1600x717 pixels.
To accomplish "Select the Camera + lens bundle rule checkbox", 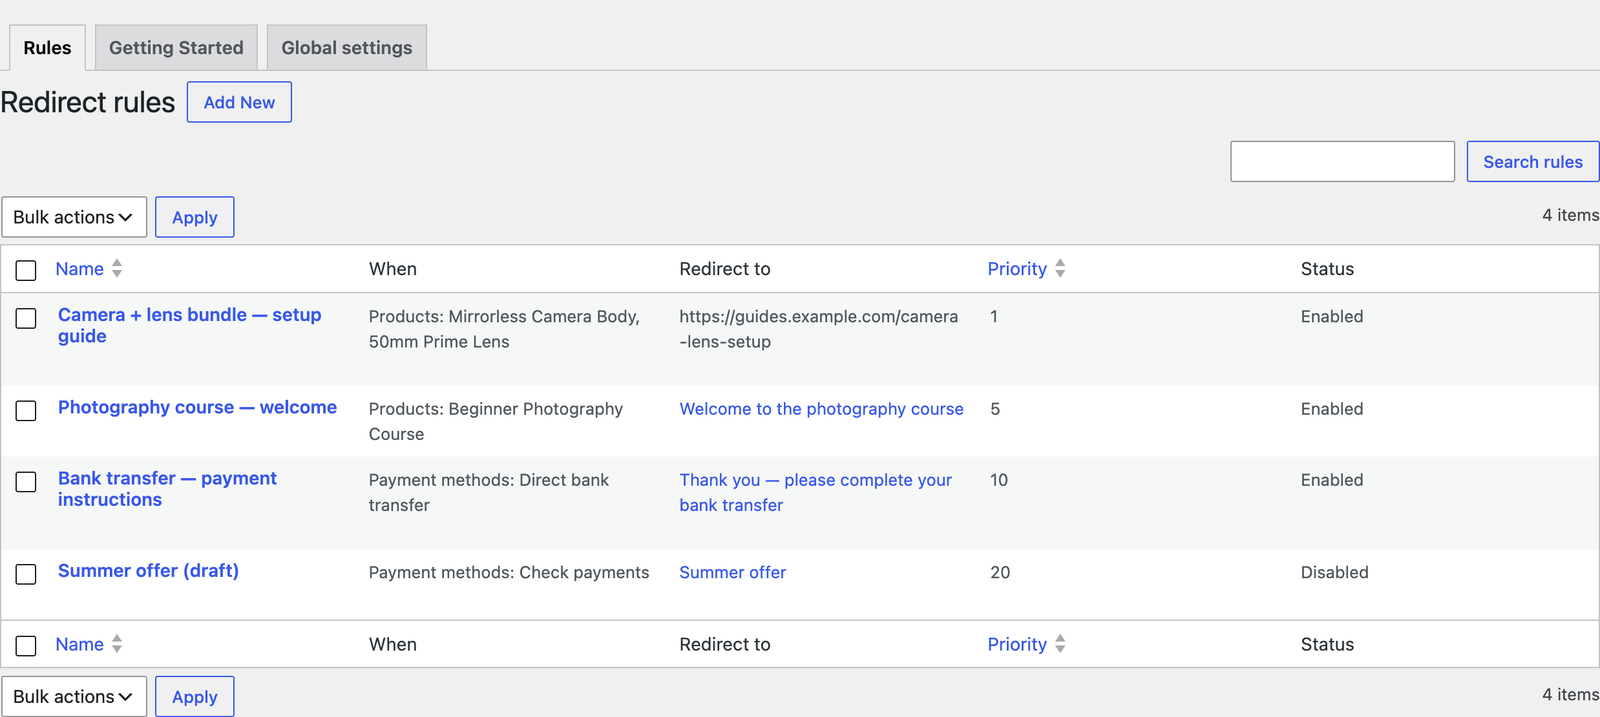I will [26, 318].
